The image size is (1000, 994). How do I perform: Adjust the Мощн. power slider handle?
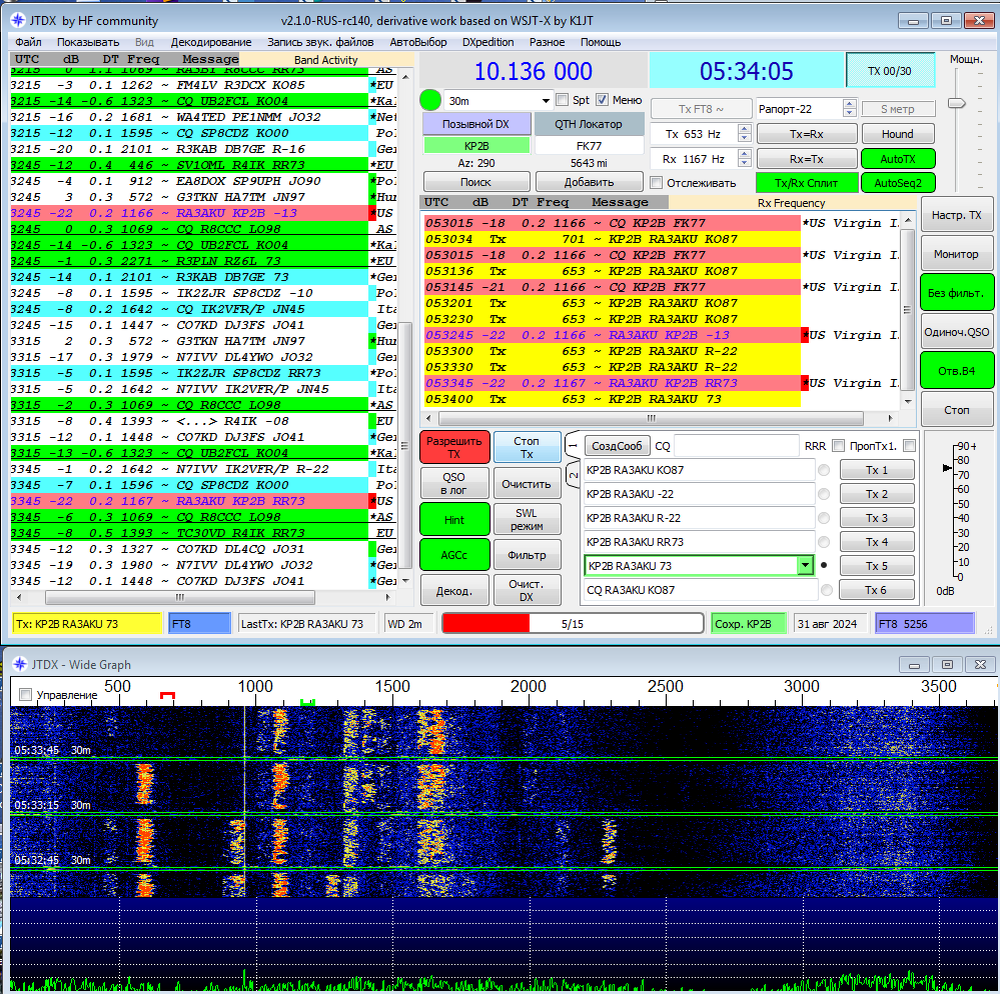(957, 103)
